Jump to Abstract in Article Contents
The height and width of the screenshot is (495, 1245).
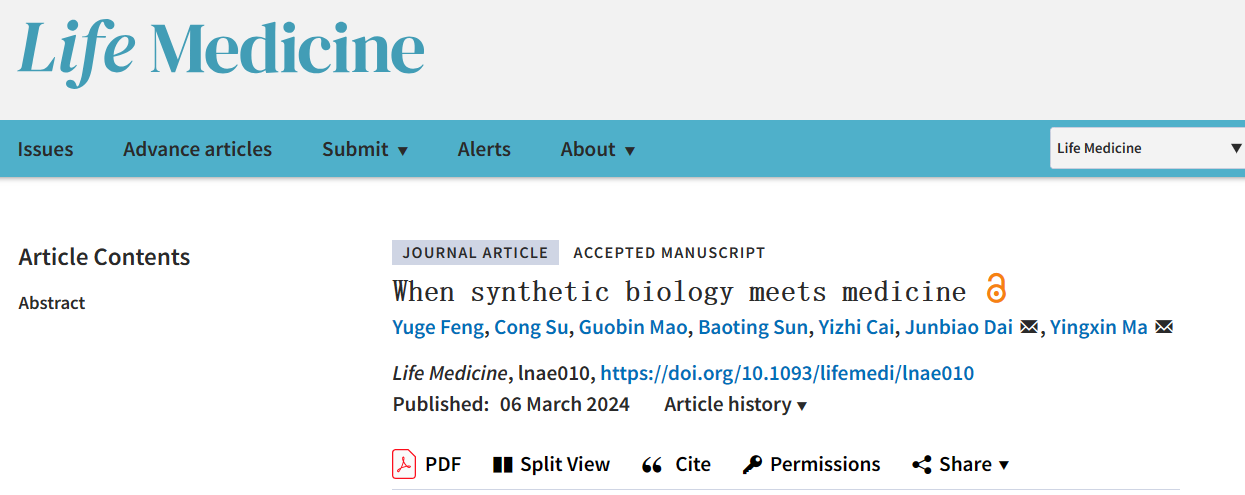tap(52, 303)
